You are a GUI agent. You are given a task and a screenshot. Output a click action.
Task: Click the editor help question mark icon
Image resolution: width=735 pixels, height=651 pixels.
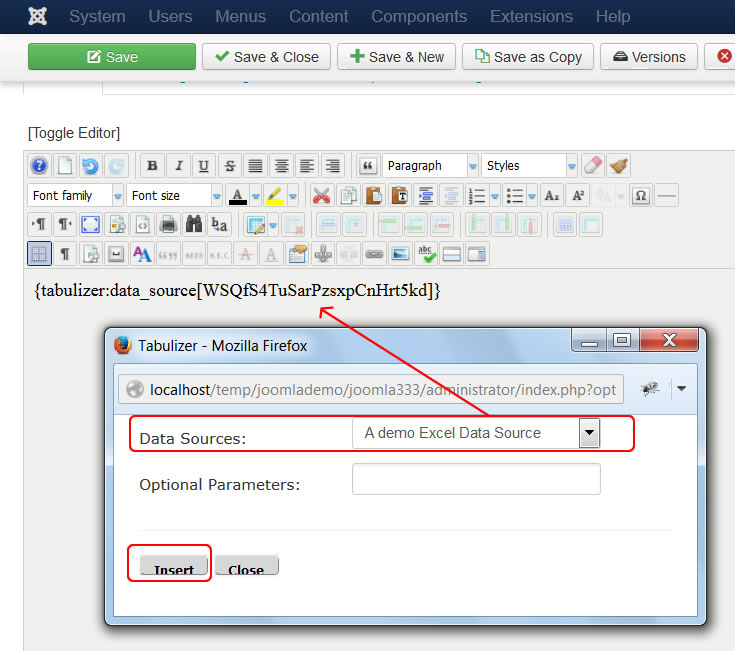coord(39,166)
